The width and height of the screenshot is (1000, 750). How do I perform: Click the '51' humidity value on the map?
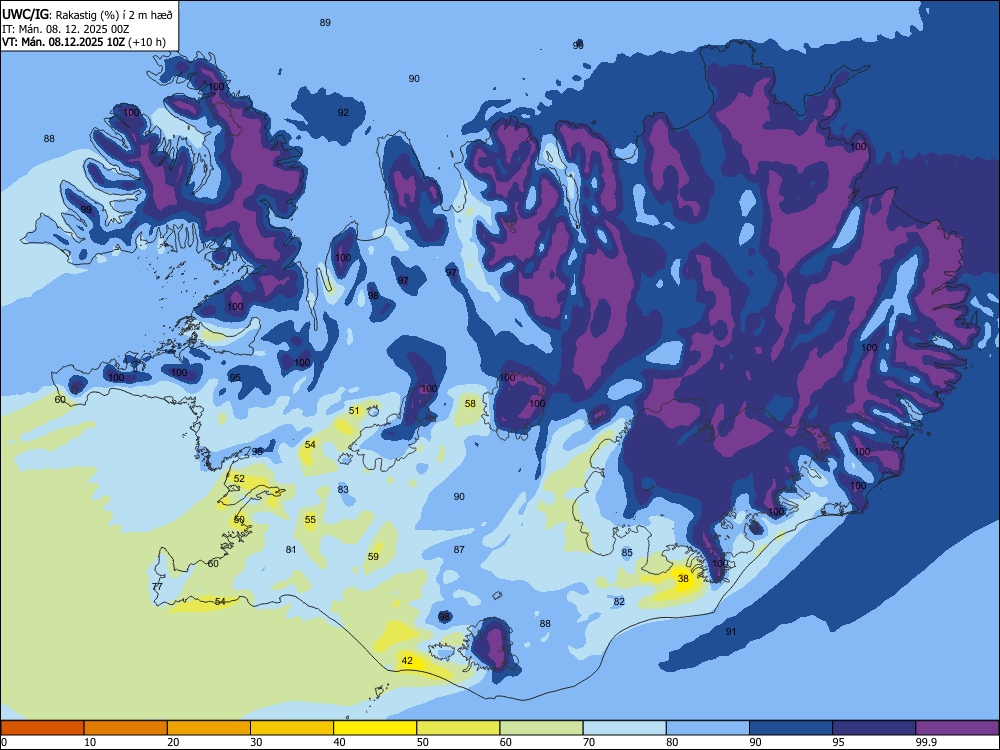coord(354,411)
